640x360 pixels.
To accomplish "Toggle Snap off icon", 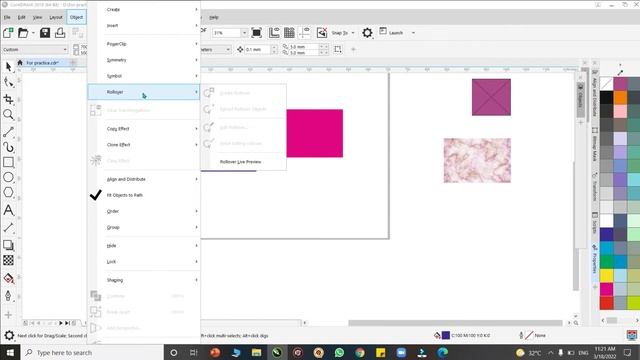I will (x=322, y=33).
